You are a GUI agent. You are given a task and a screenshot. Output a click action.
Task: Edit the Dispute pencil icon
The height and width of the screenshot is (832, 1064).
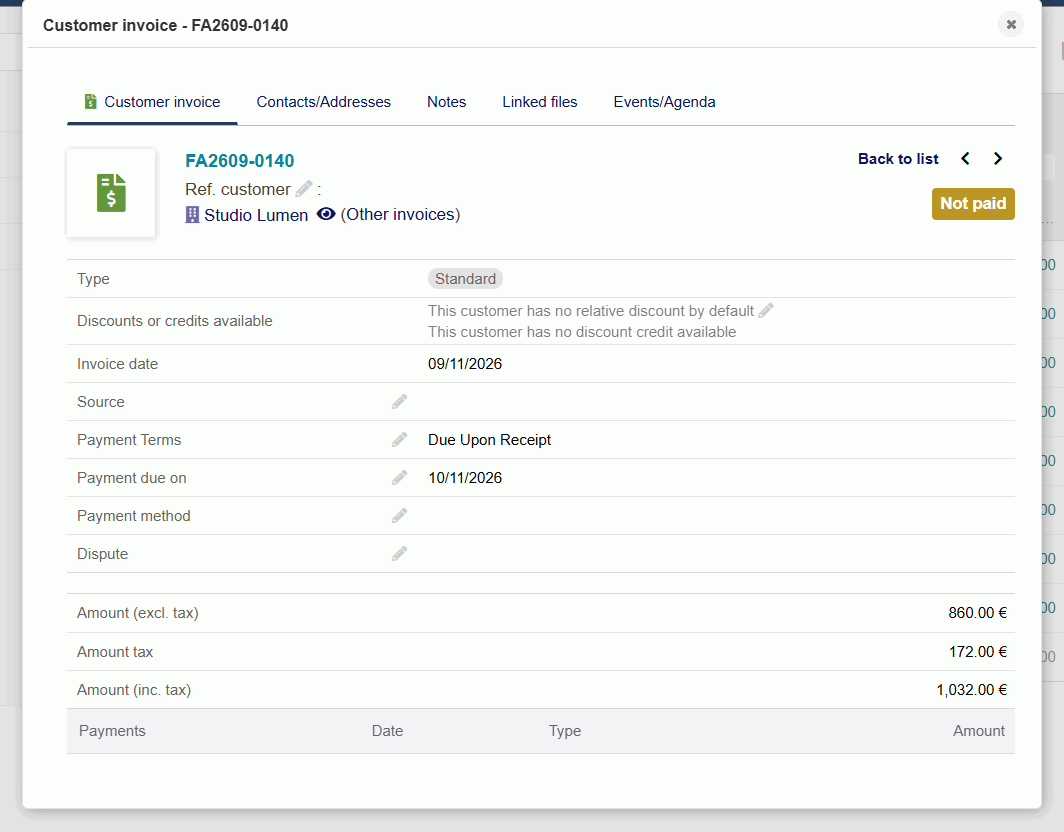pyautogui.click(x=400, y=554)
